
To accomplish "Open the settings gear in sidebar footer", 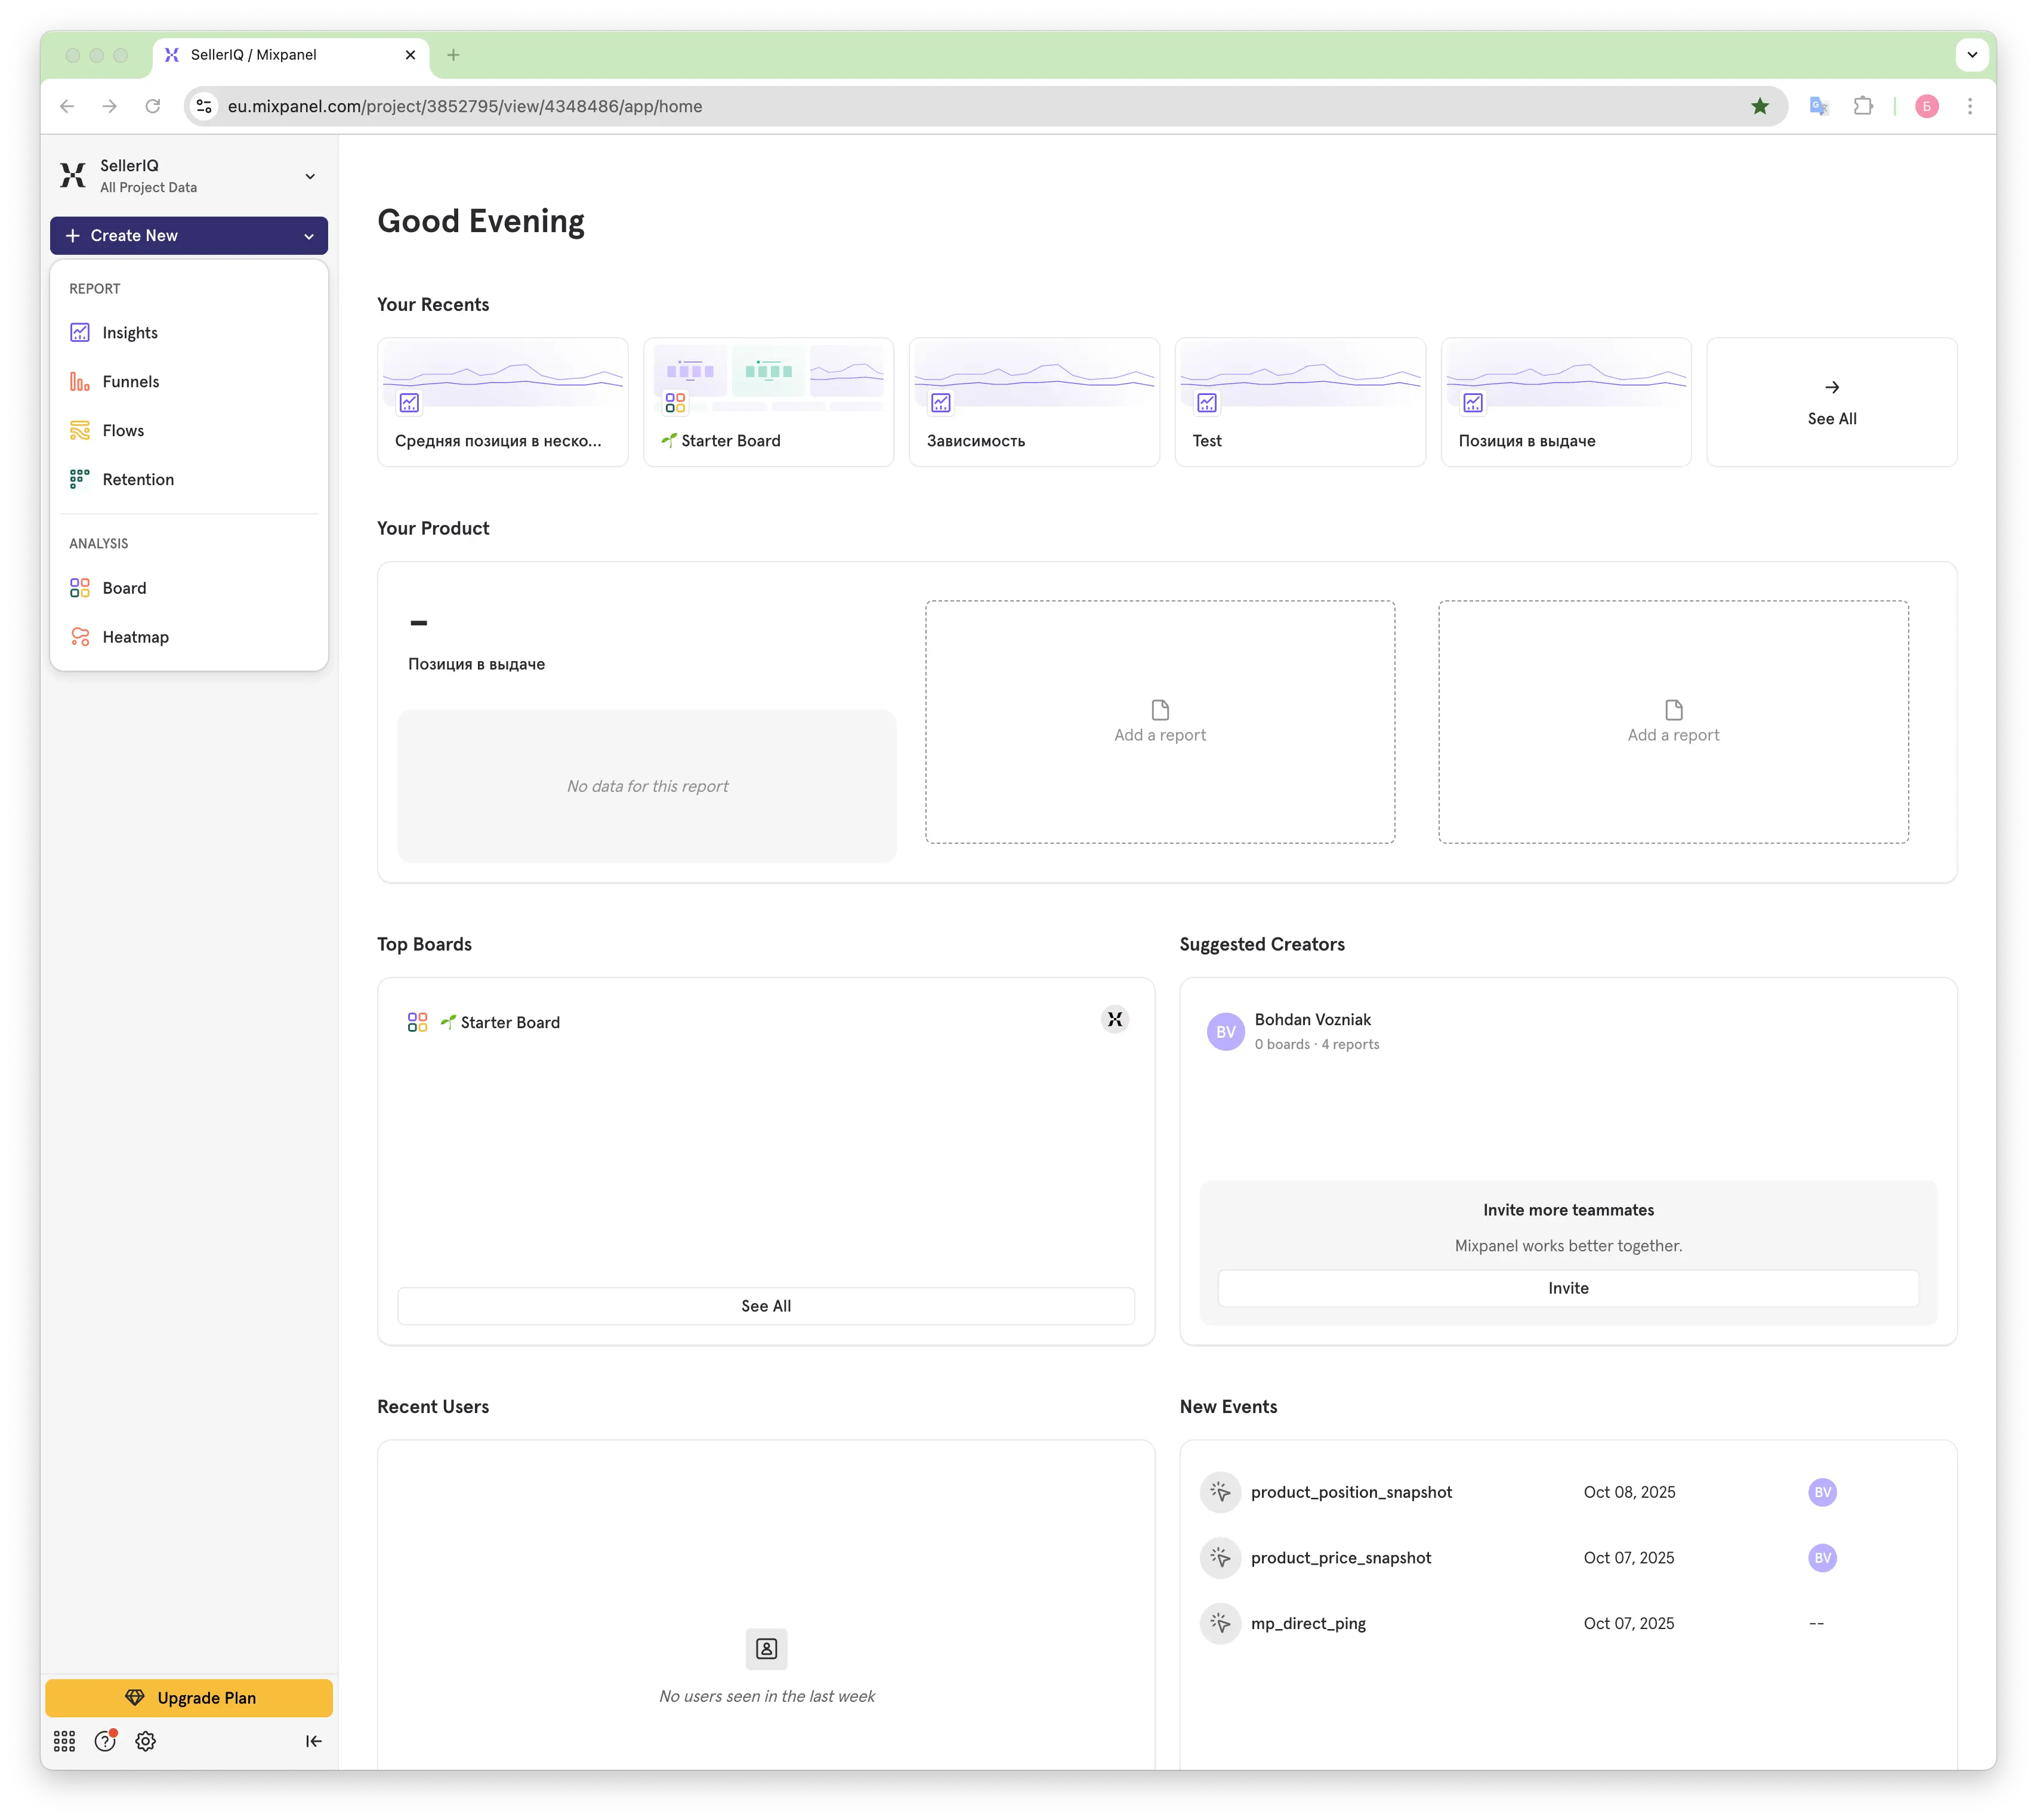I will tap(146, 1741).
